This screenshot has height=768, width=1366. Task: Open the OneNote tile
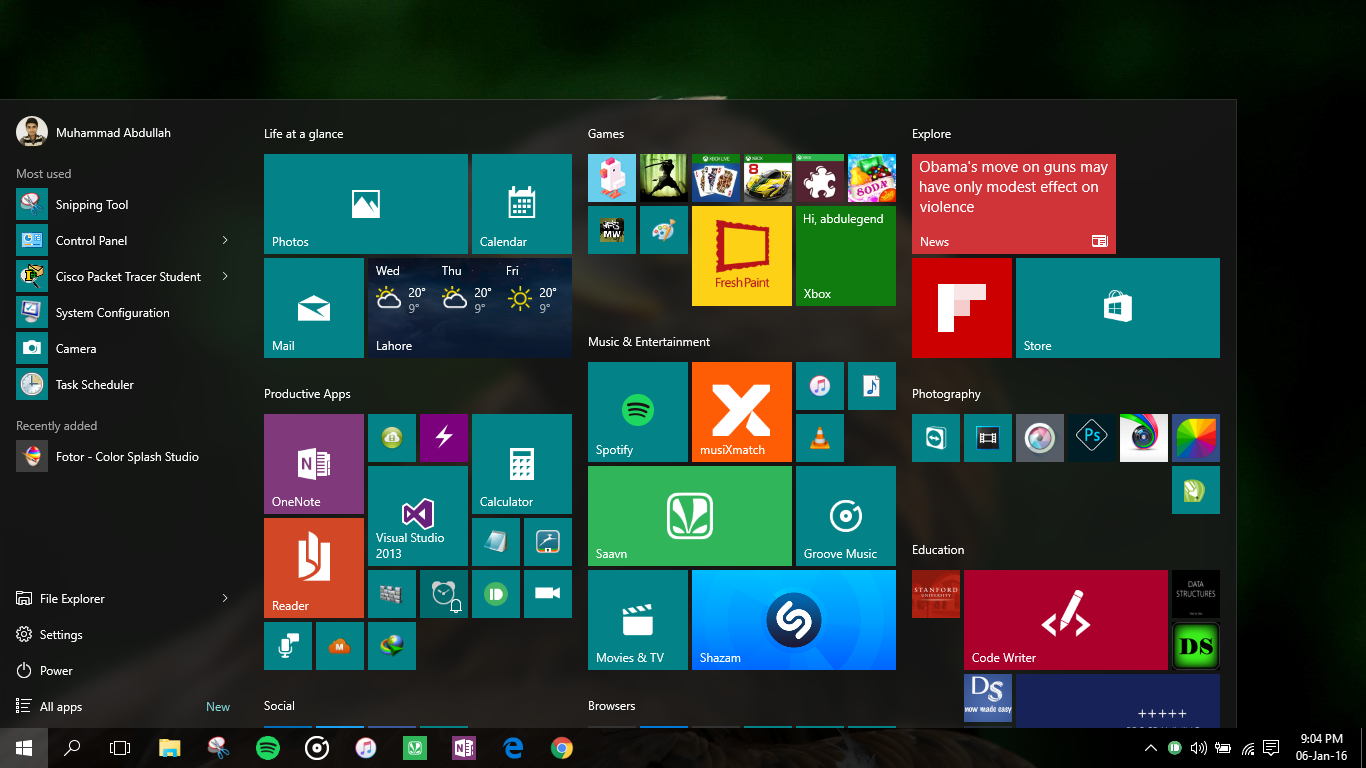coord(313,463)
